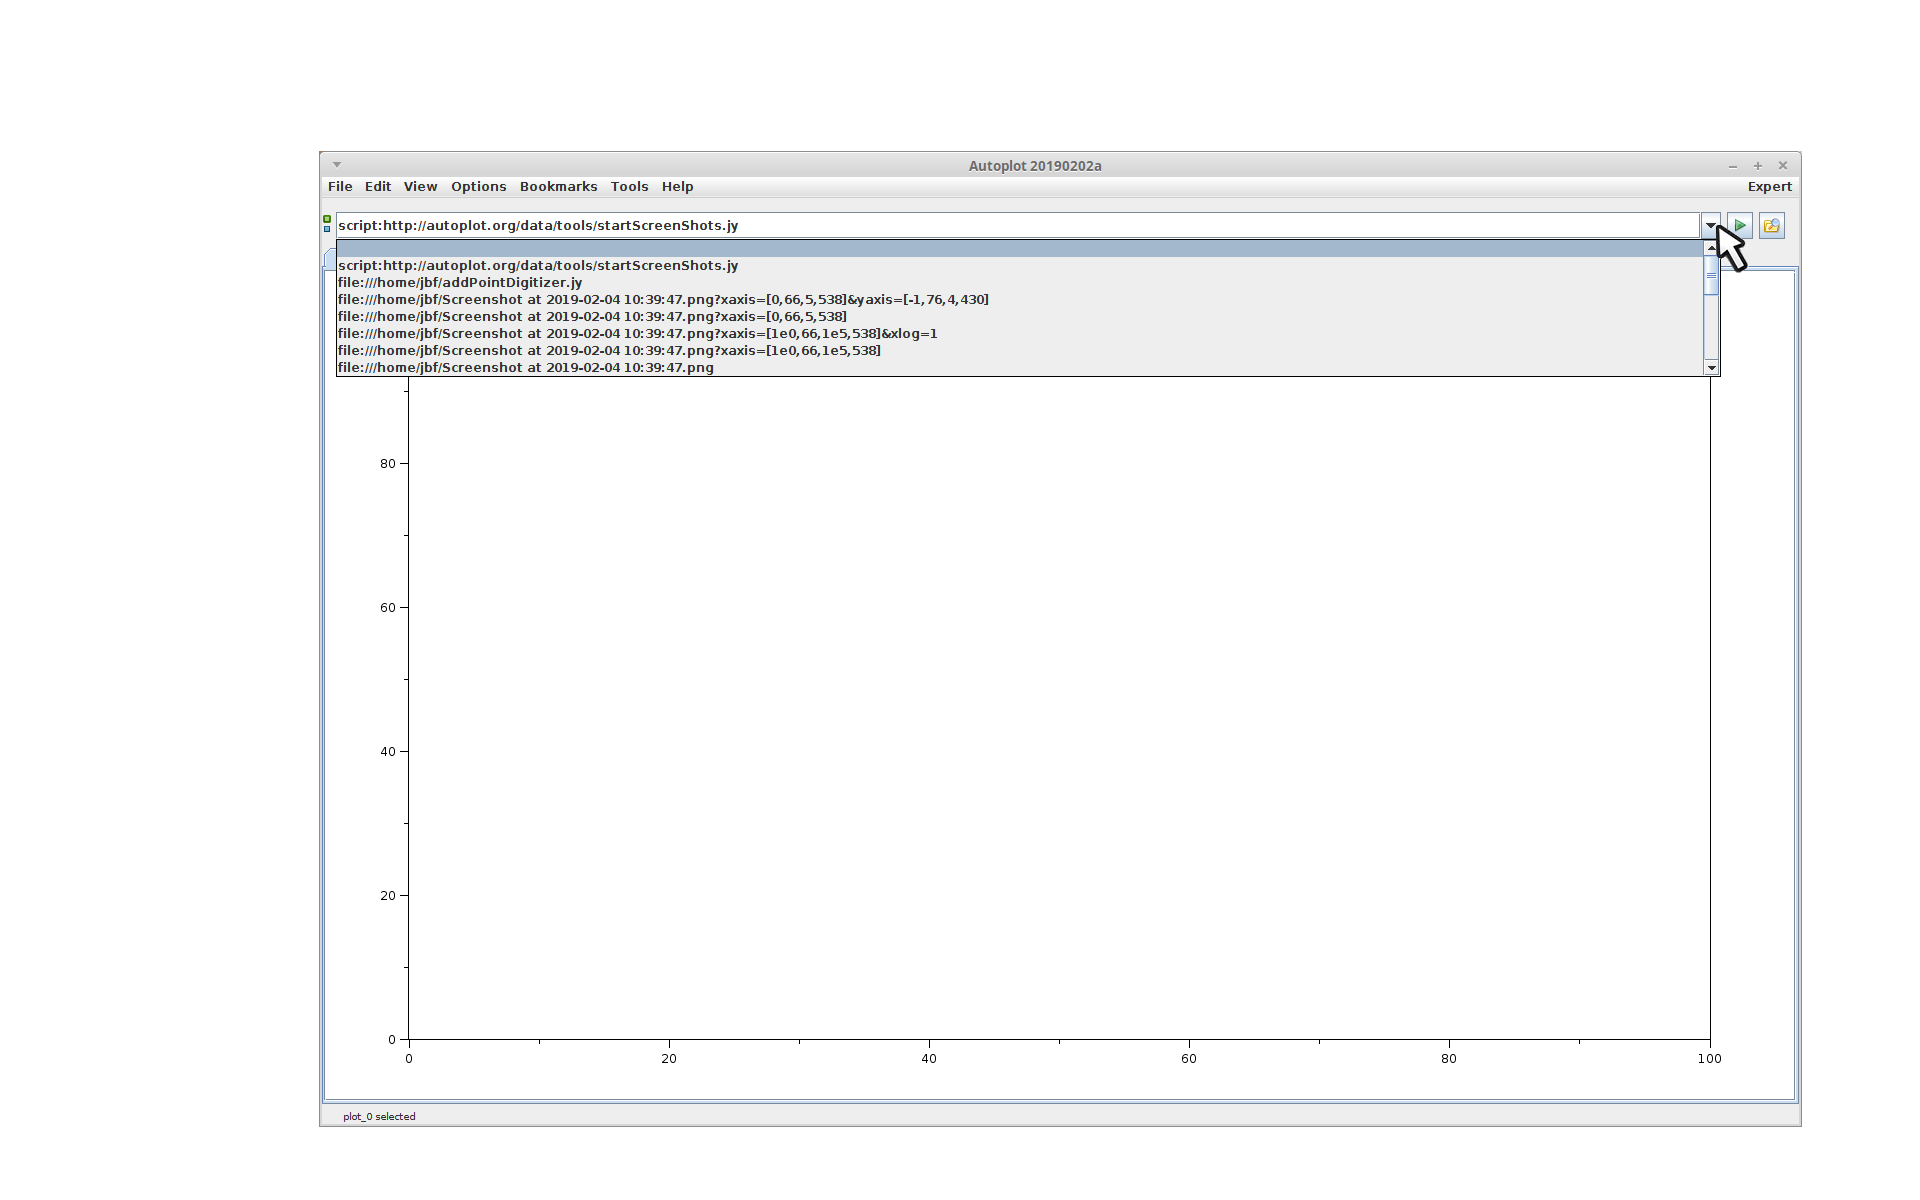Open the File menu
1920x1200 pixels.
340,187
